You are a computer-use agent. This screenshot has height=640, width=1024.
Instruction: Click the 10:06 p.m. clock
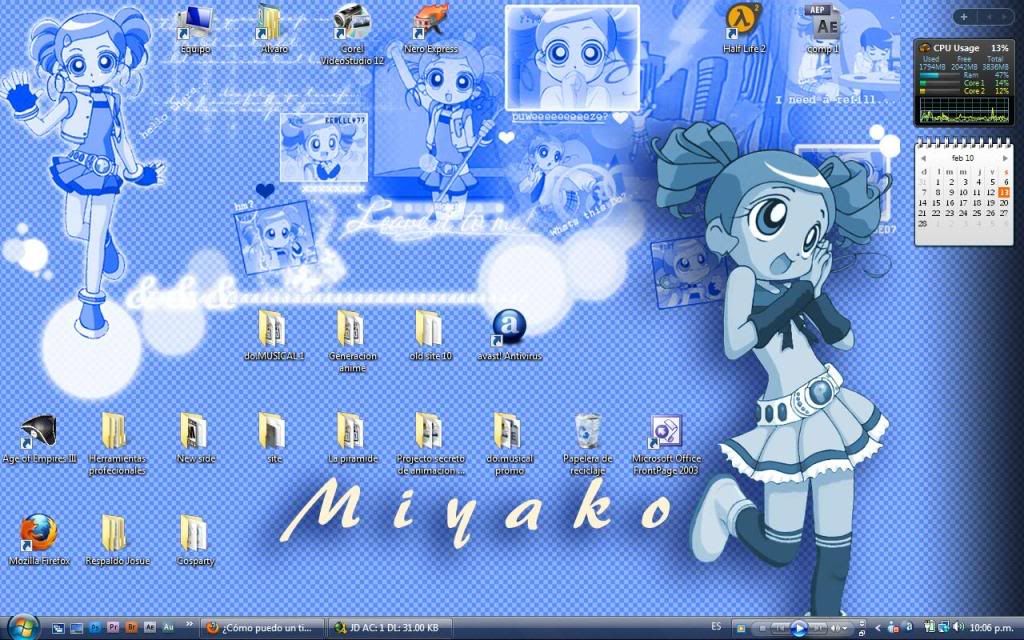[x=991, y=628]
